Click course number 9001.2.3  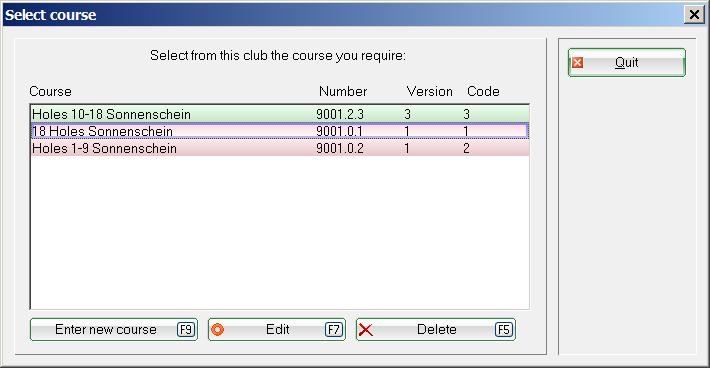point(340,114)
